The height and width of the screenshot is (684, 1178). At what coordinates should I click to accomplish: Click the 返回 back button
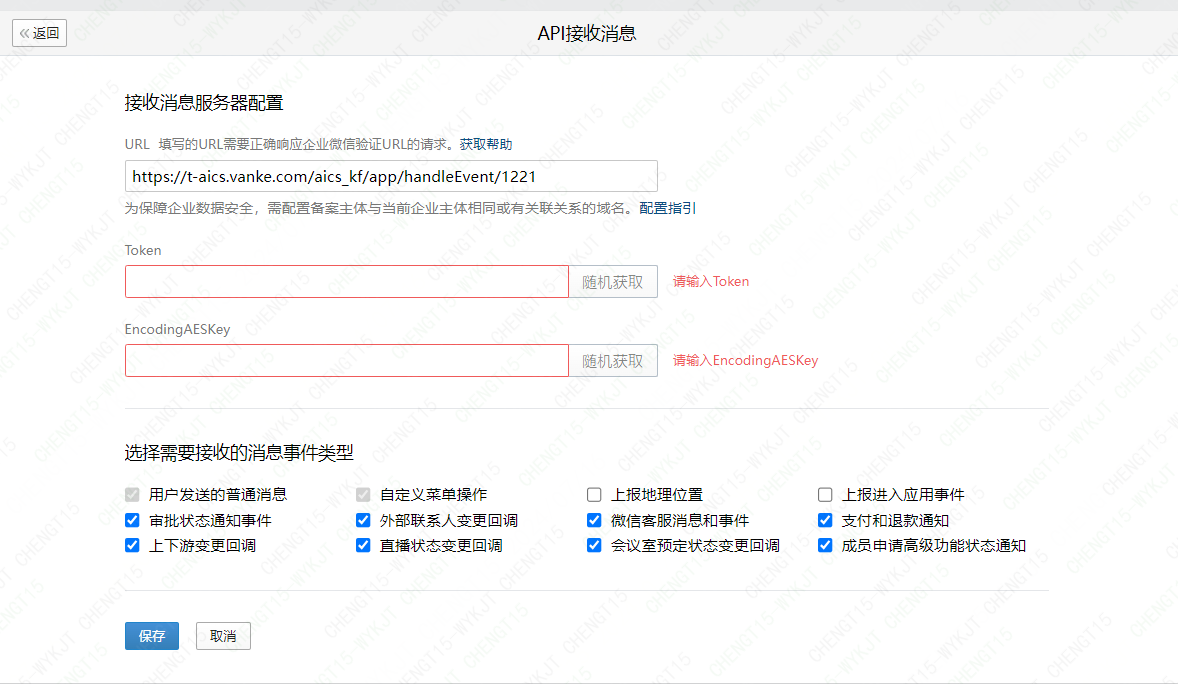click(x=39, y=33)
